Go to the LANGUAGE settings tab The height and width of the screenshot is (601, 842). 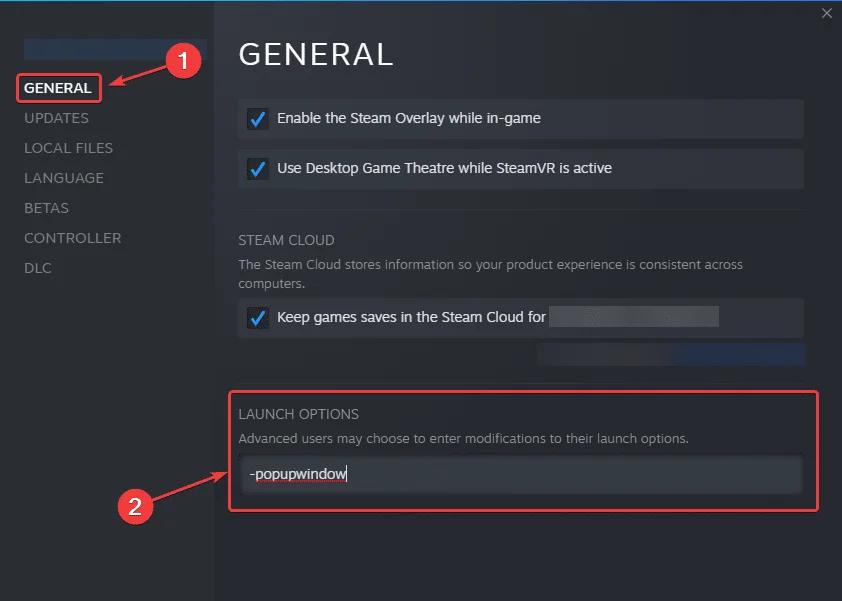[x=64, y=178]
